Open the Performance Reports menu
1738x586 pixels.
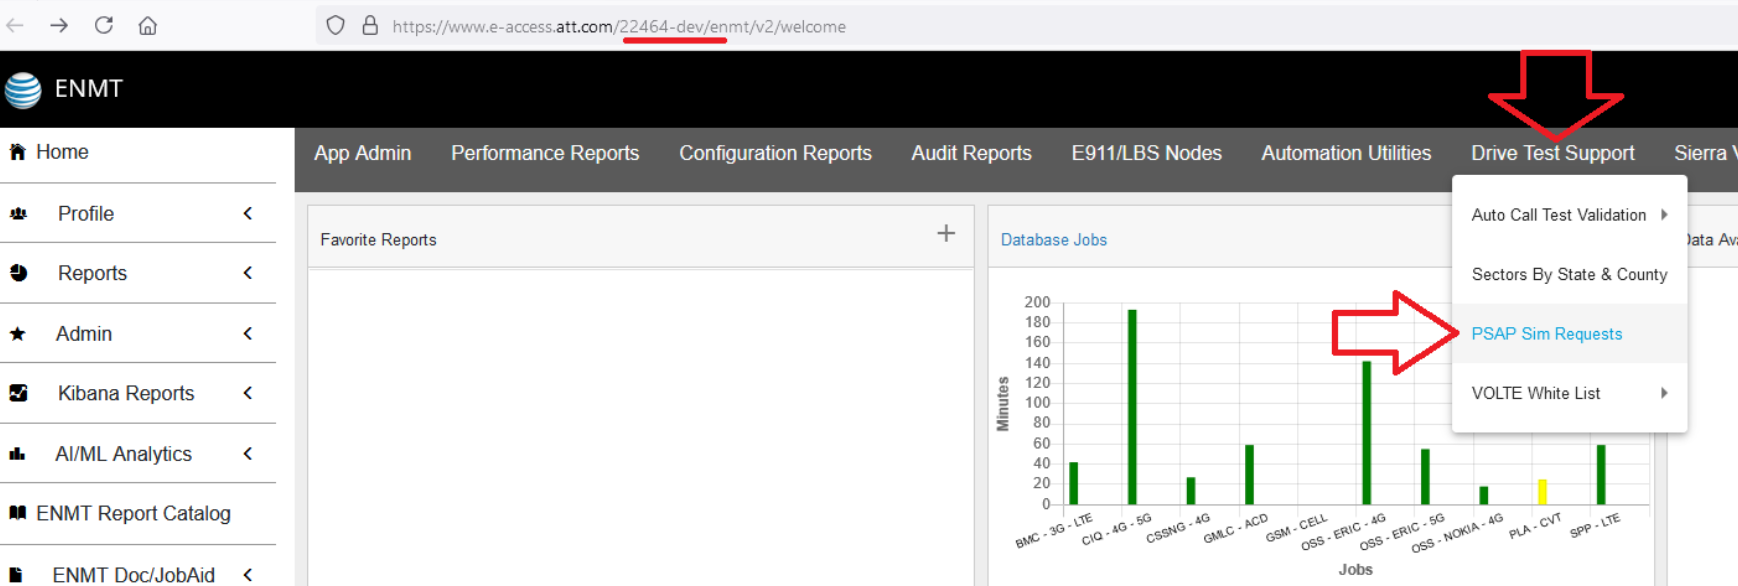(x=545, y=153)
